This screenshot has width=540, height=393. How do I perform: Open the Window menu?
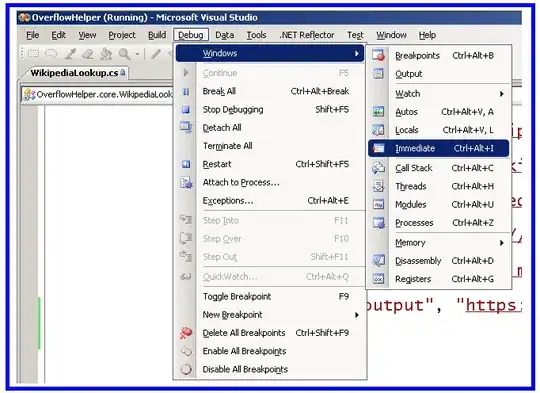391,35
